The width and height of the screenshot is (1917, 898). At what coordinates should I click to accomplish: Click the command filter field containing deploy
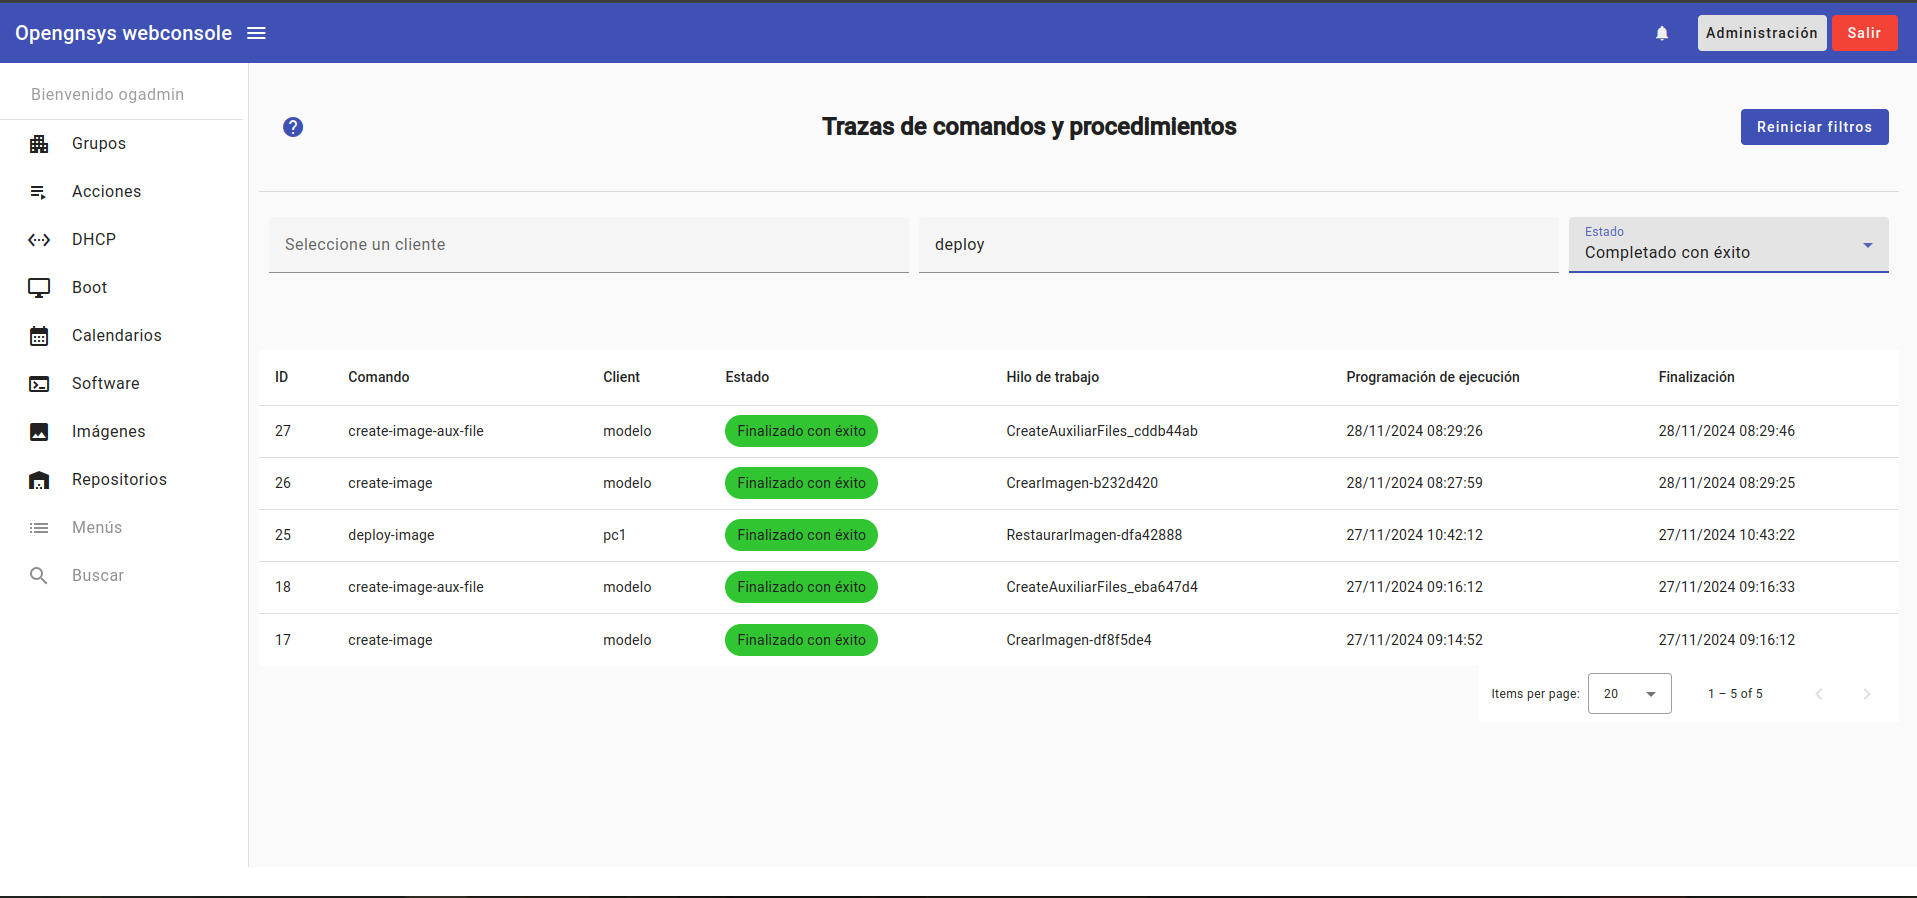[1237, 245]
